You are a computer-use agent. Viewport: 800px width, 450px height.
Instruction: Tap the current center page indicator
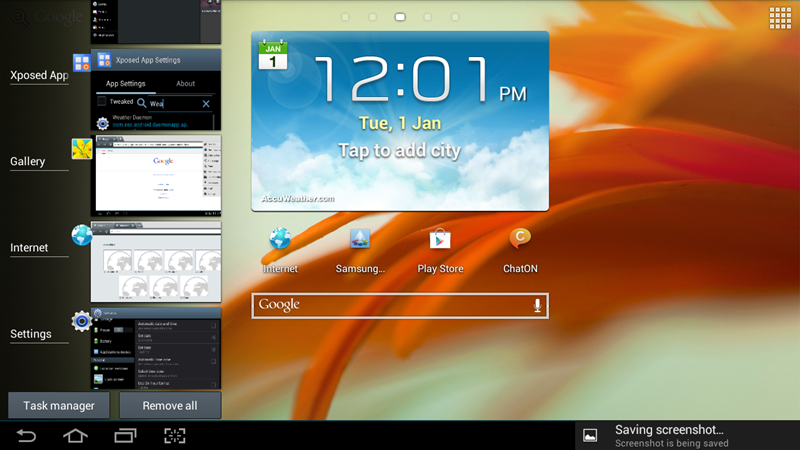(x=400, y=17)
